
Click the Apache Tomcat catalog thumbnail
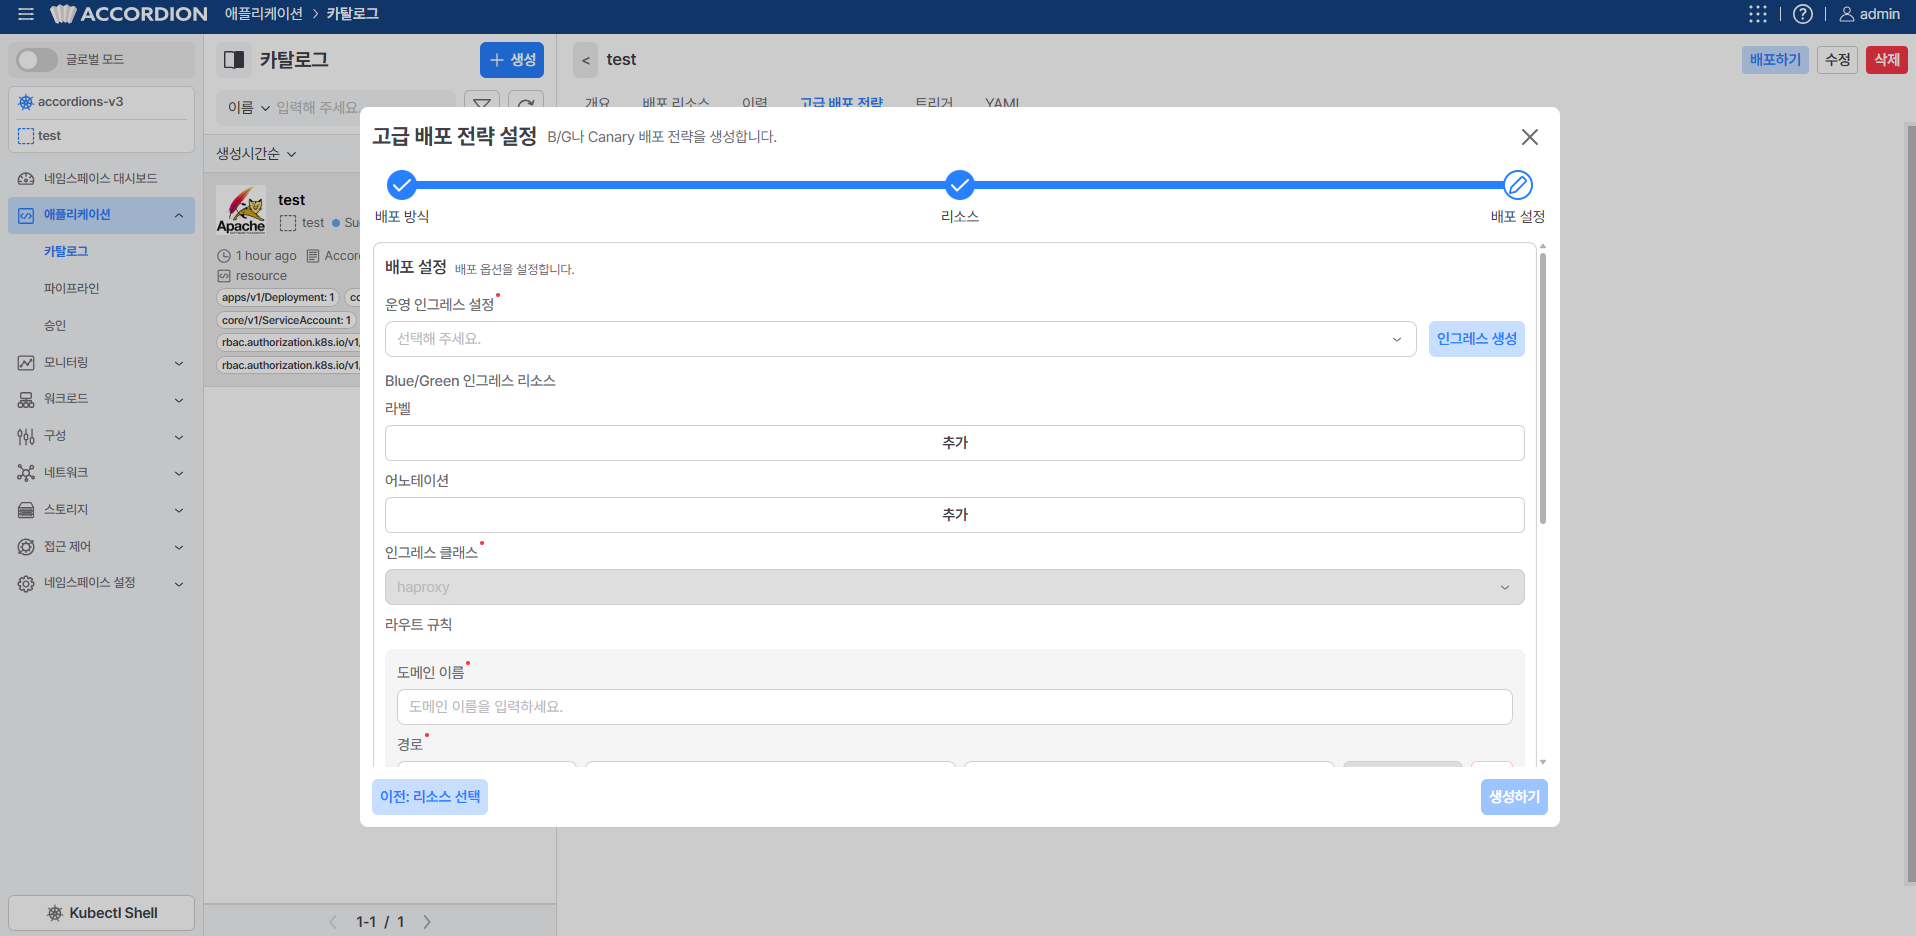tap(241, 210)
